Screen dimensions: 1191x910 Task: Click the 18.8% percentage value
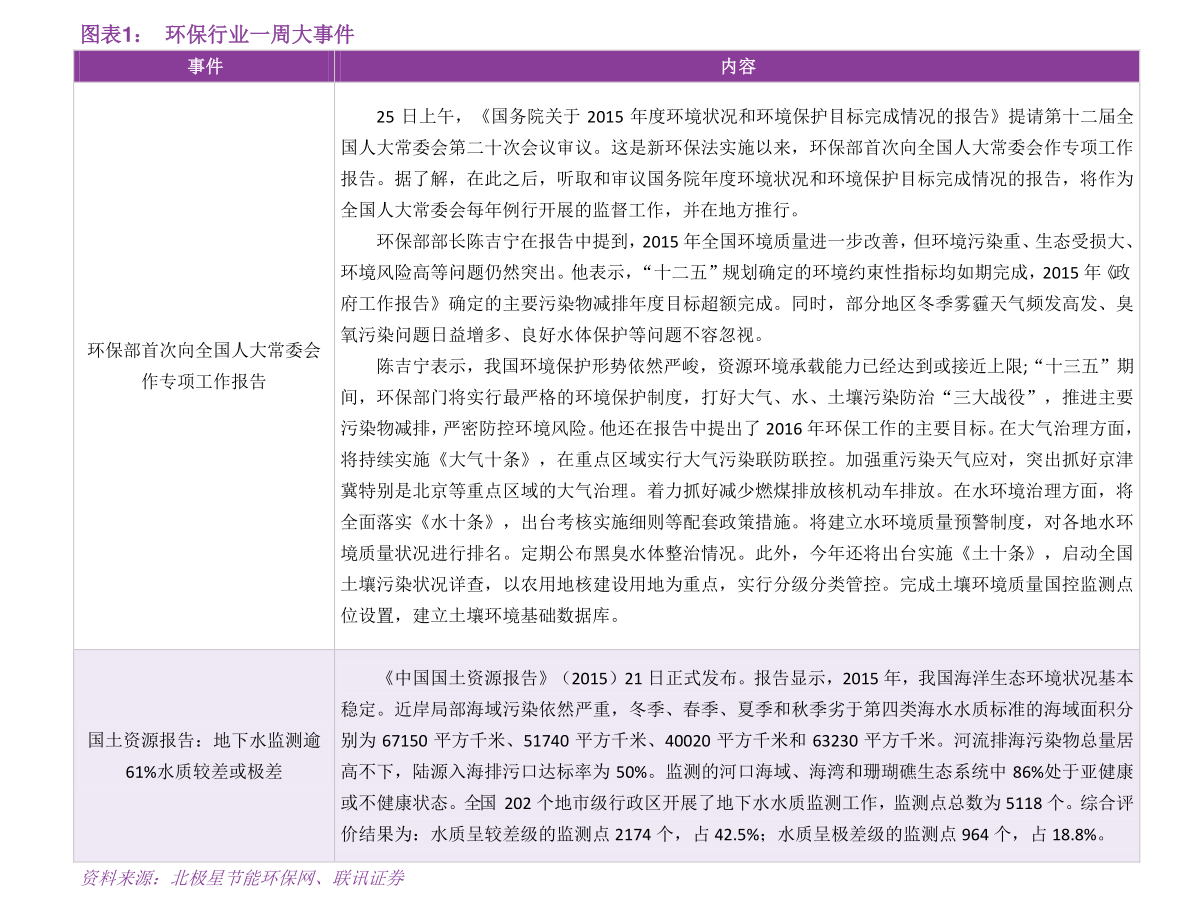coord(1074,835)
